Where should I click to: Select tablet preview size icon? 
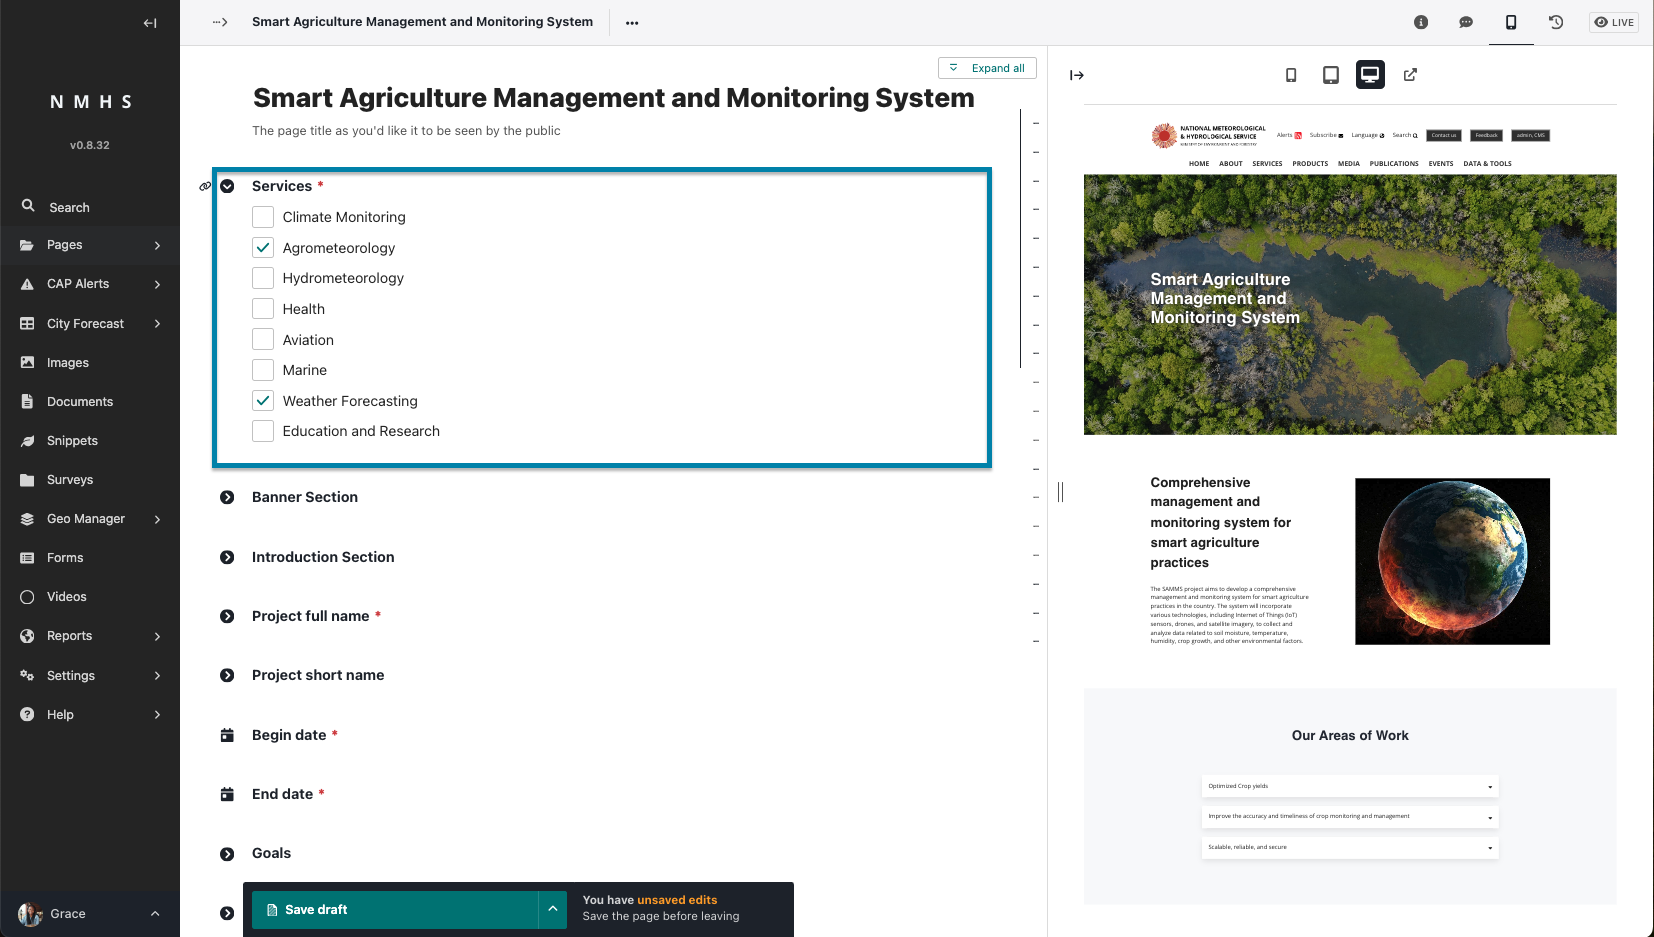coord(1331,75)
